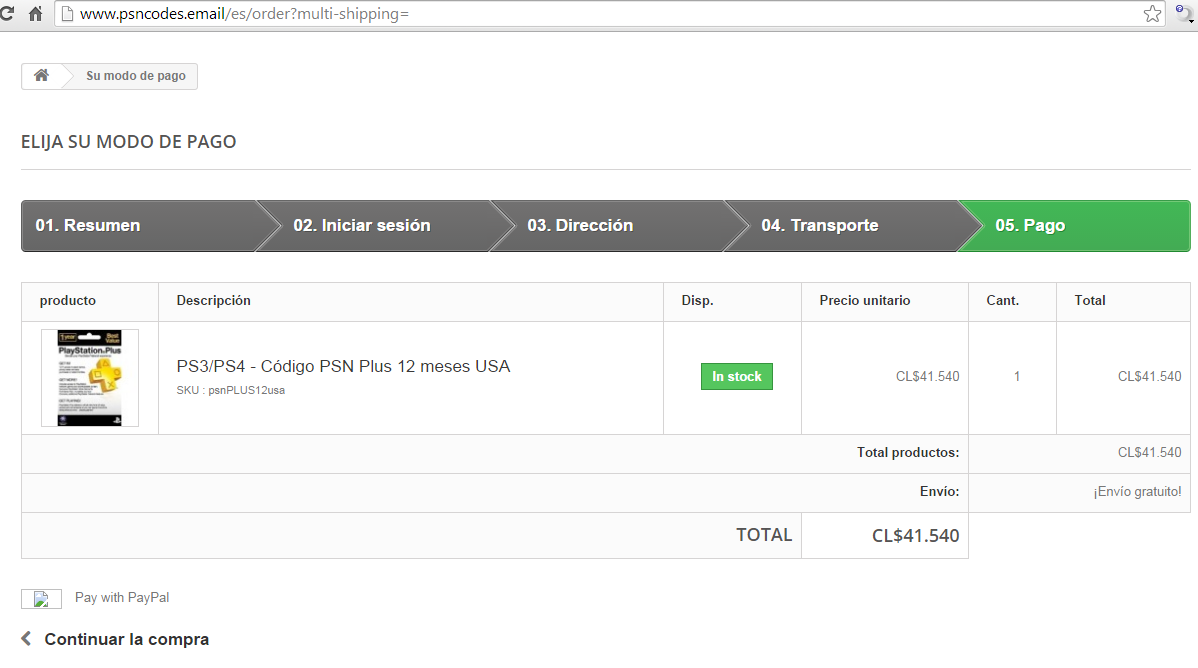Click the page info icon in address bar
The height and width of the screenshot is (668, 1198).
coord(67,14)
